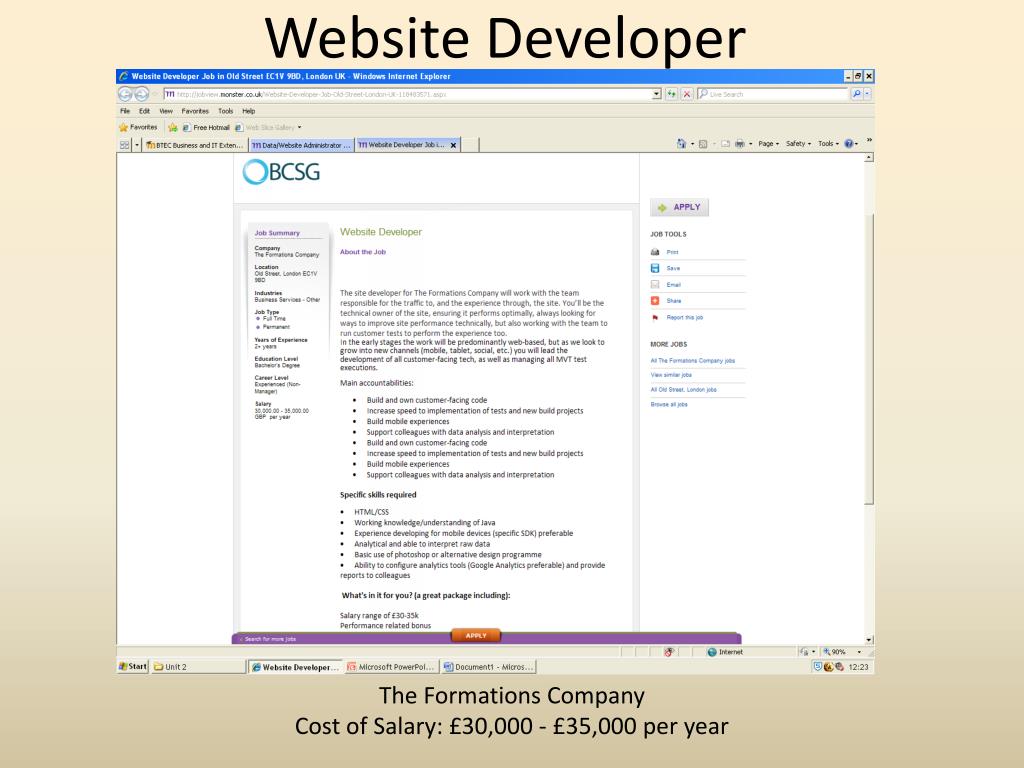
Task: Click the printer icon in Job Tools
Action: [x=655, y=252]
